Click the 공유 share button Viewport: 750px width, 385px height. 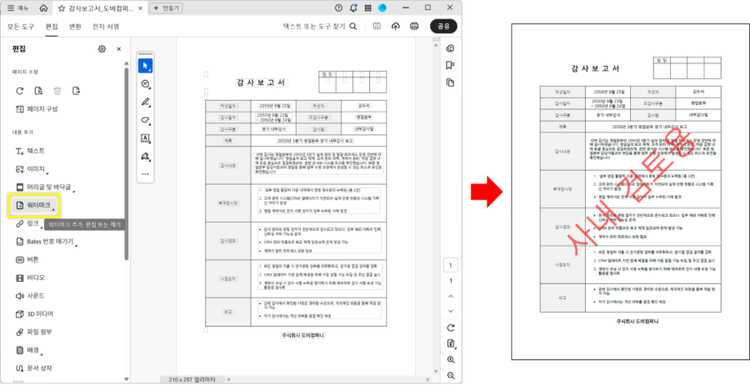click(x=443, y=26)
